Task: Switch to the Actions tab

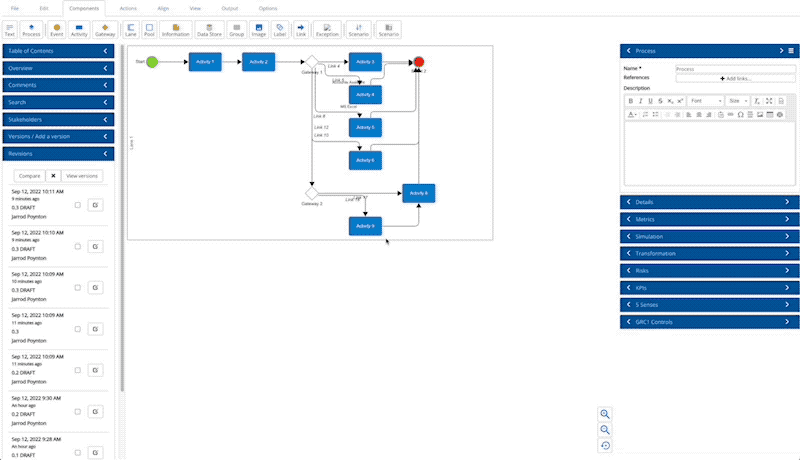Action: [128, 8]
